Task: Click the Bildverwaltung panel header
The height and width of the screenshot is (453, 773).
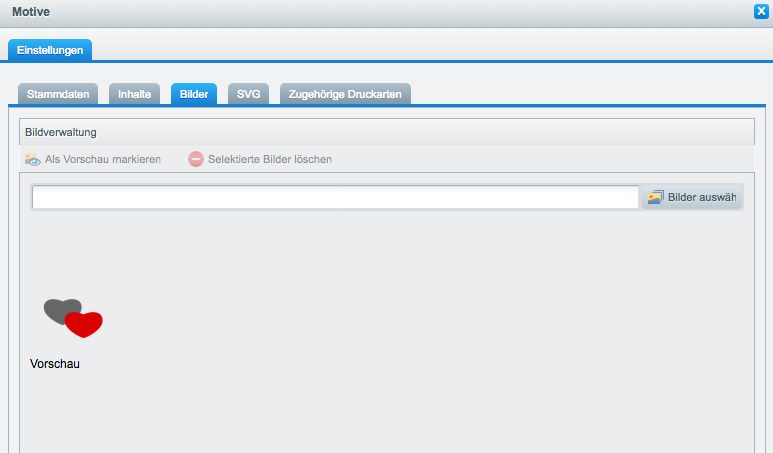Action: tap(60, 131)
